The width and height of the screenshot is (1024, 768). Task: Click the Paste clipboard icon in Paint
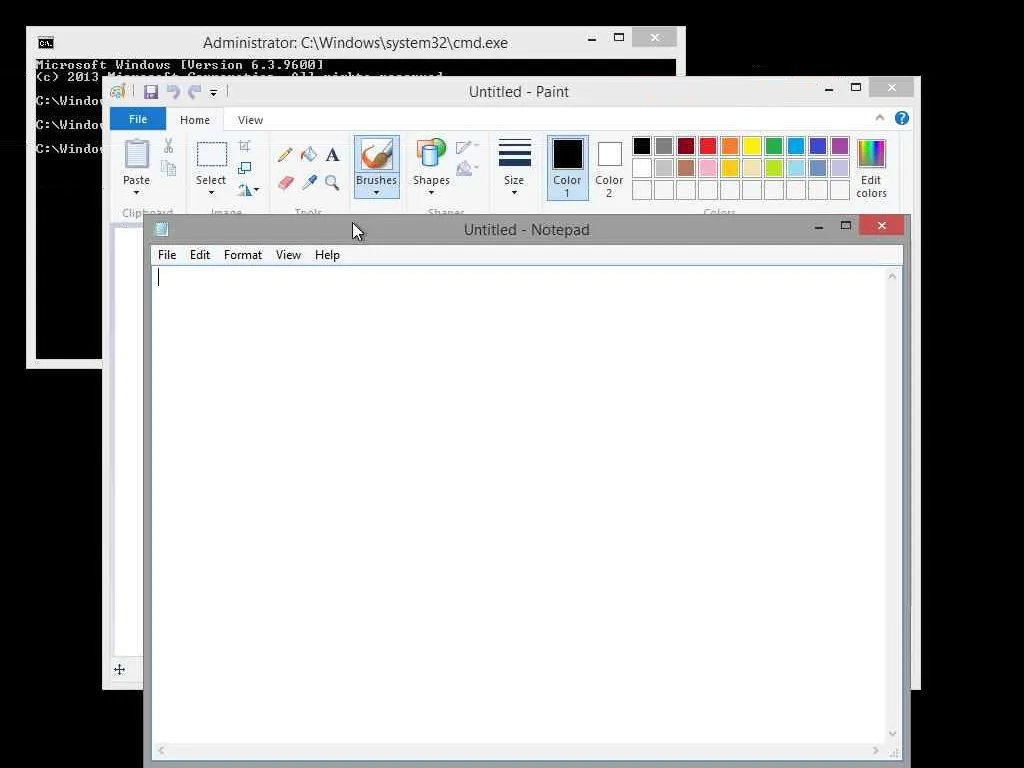[136, 155]
